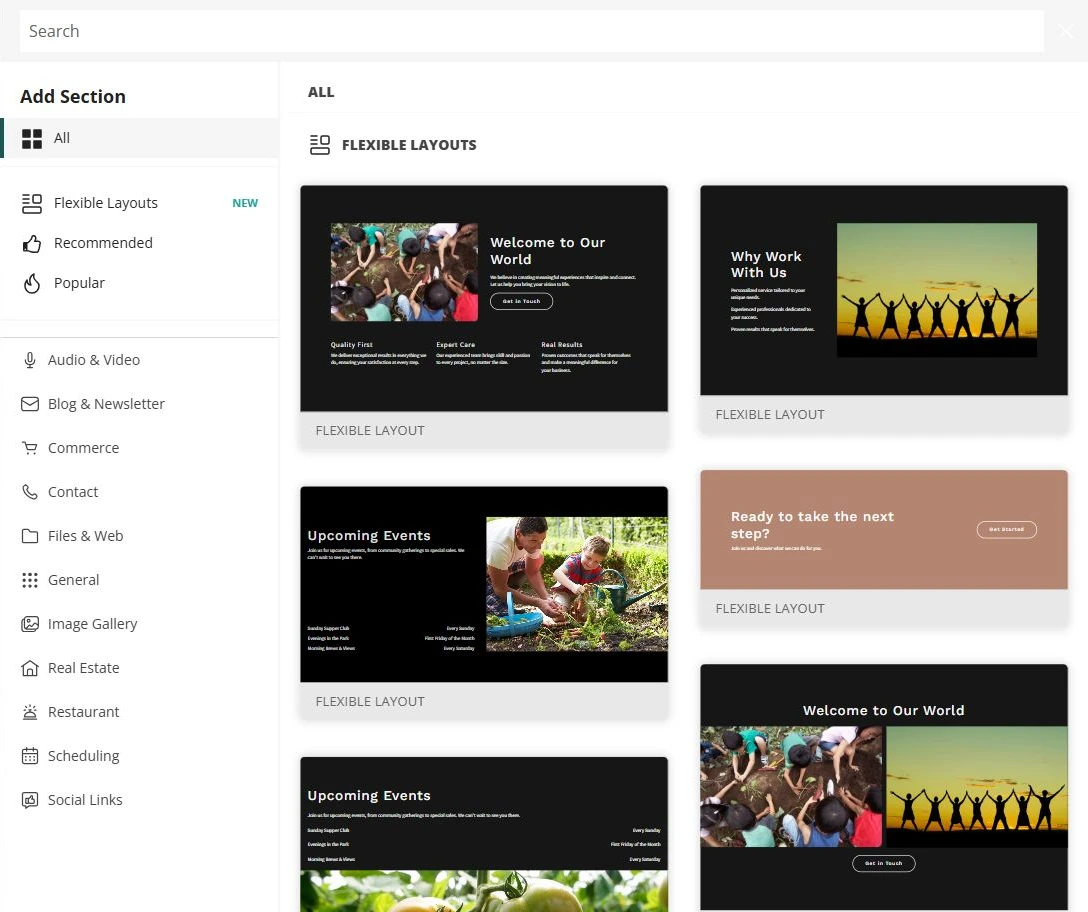Viewport: 1088px width, 912px height.
Task: Click the Audio & Video microphone icon
Action: (x=30, y=360)
